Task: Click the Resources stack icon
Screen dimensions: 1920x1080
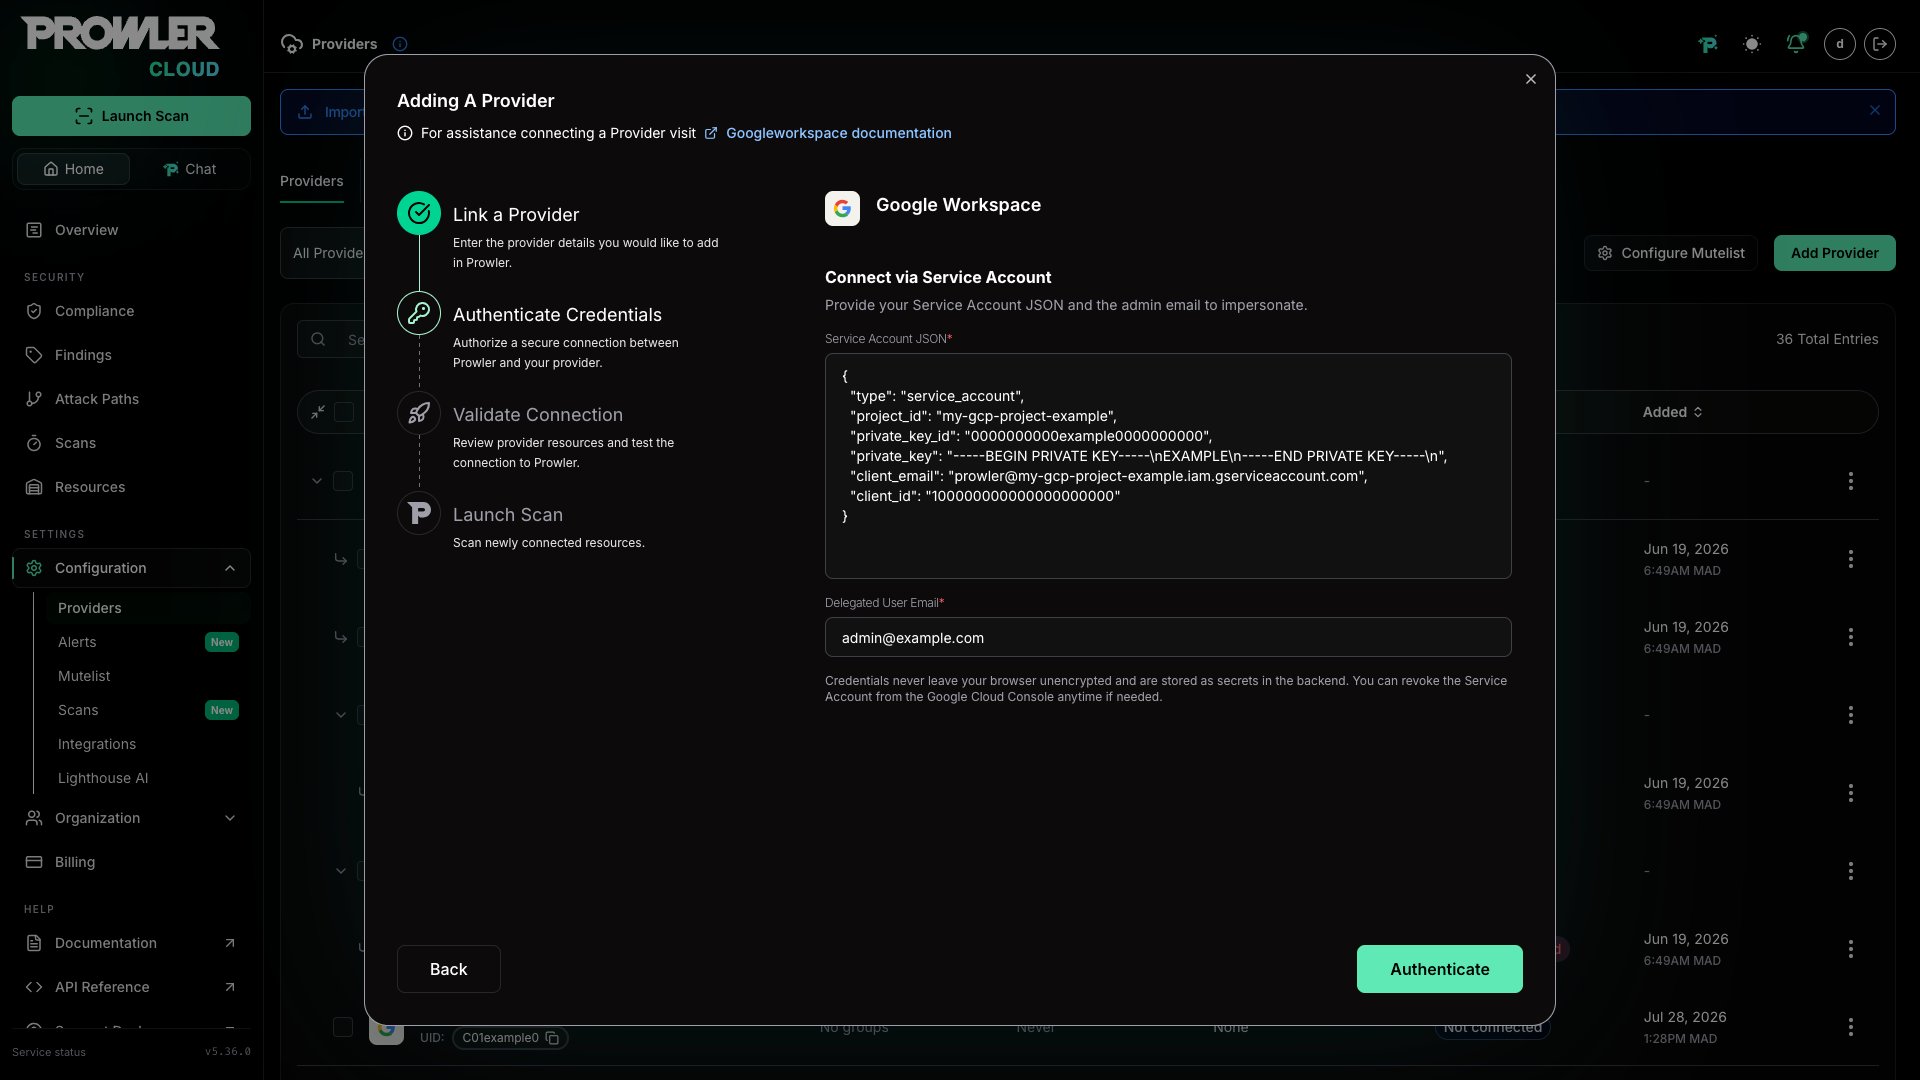Action: click(34, 487)
